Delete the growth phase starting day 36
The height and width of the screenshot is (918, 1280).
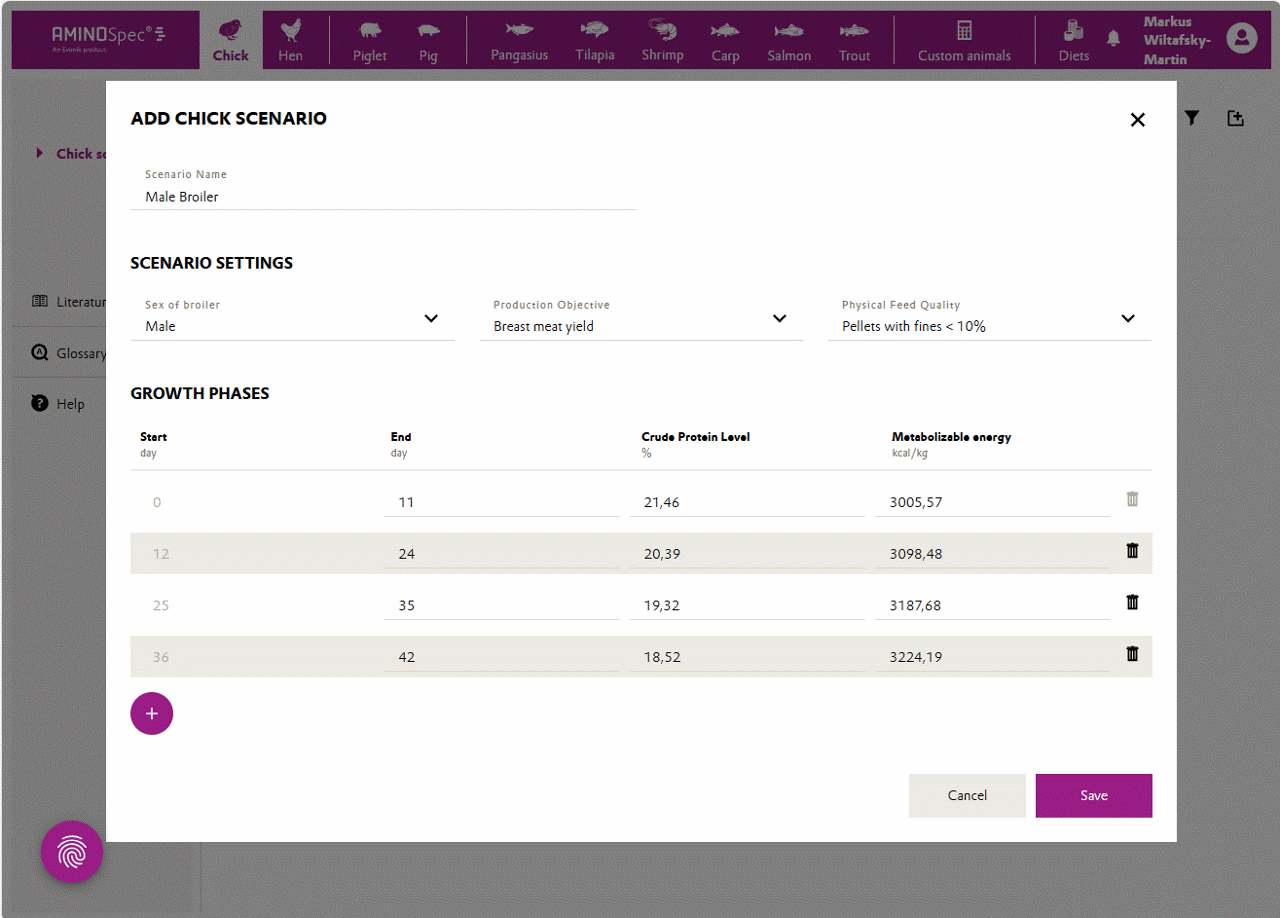pos(1132,654)
